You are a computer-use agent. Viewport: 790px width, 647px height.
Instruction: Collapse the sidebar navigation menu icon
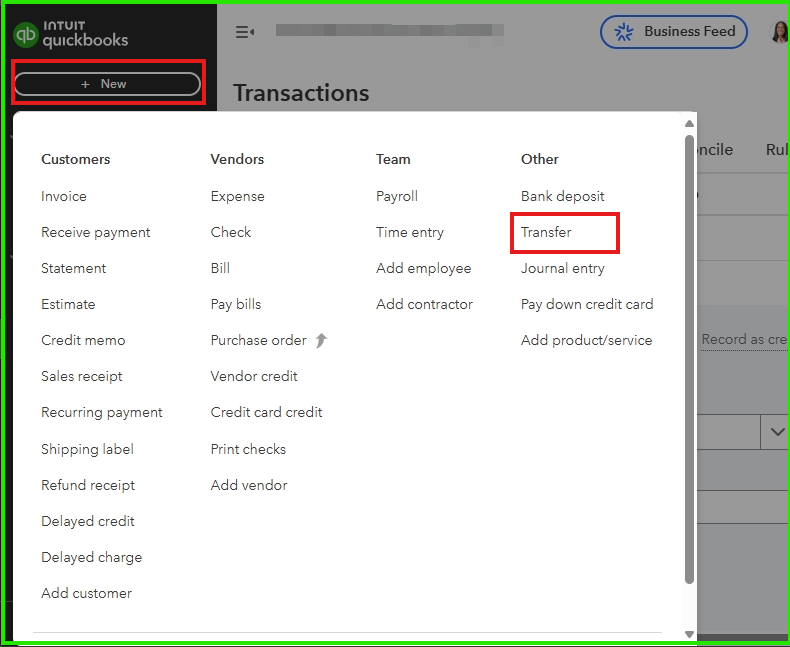click(245, 32)
